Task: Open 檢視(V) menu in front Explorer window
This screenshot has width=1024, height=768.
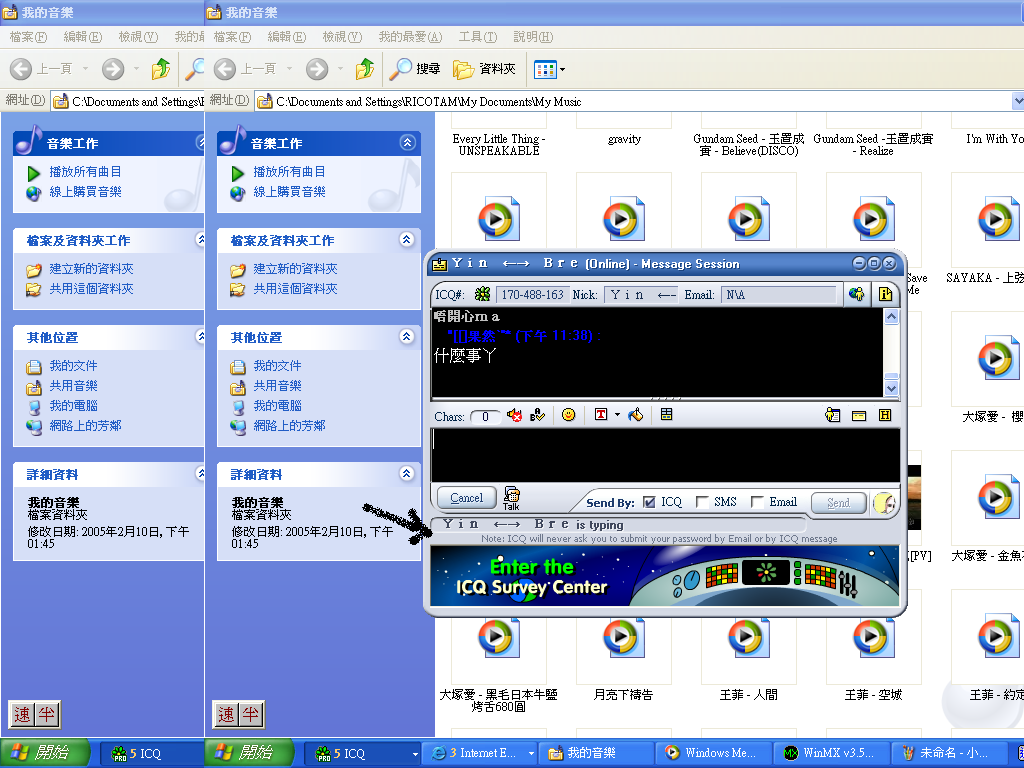Action: 342,37
